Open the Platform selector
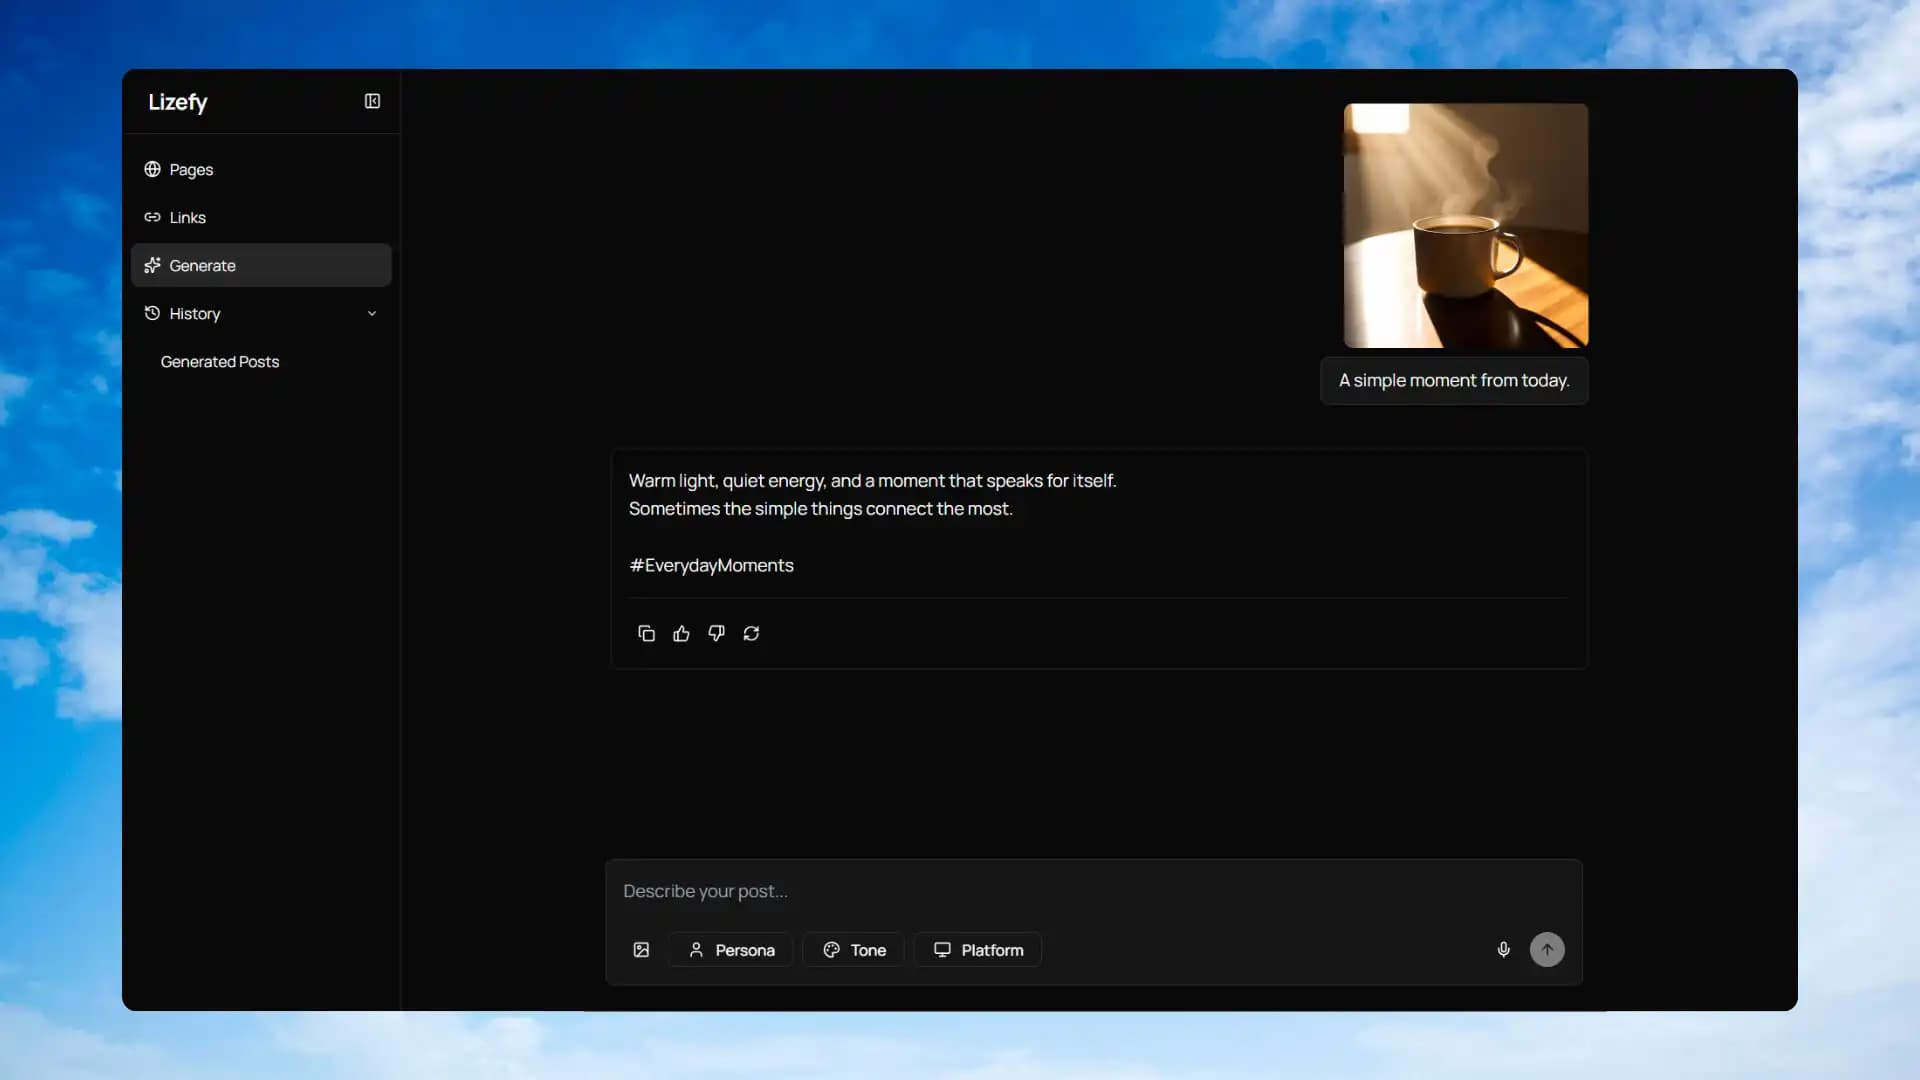Image resolution: width=1920 pixels, height=1080 pixels. tap(977, 949)
